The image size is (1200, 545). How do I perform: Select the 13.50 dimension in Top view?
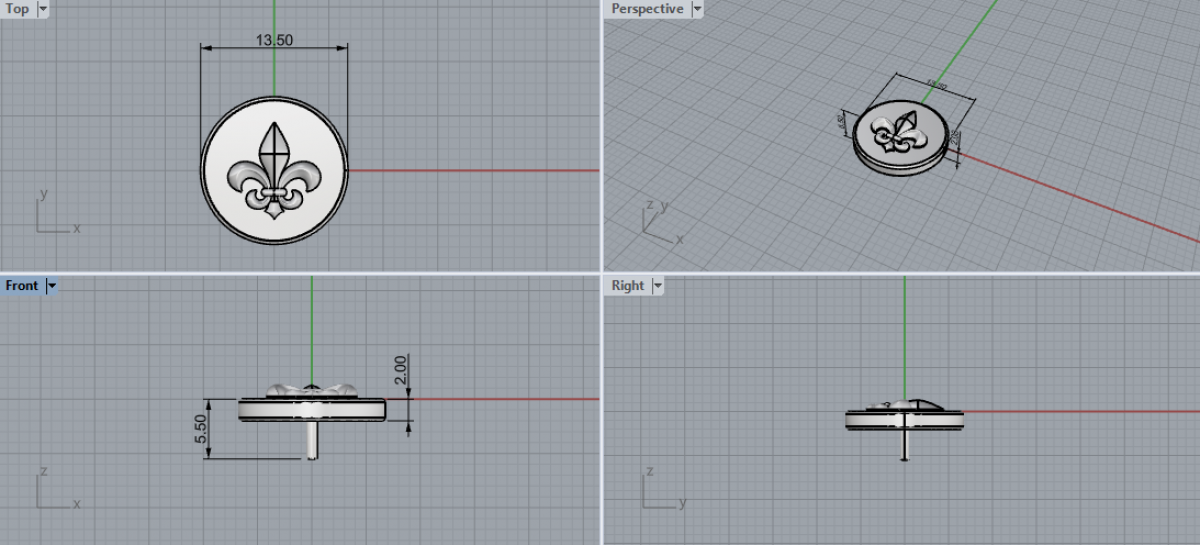click(x=274, y=41)
